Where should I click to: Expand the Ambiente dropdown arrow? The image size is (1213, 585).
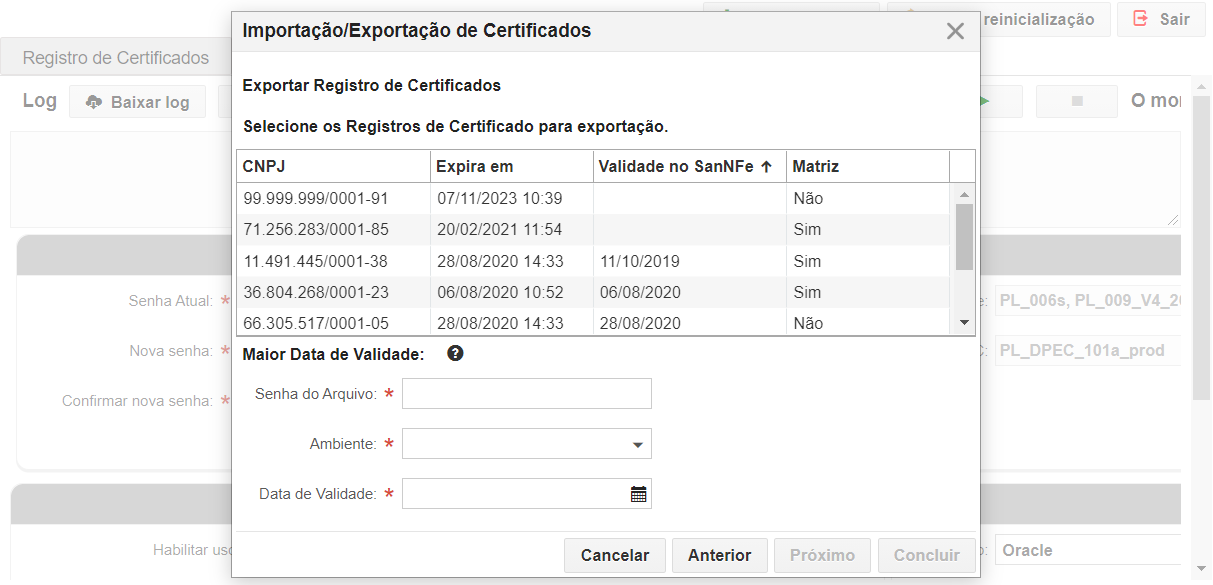coord(638,445)
